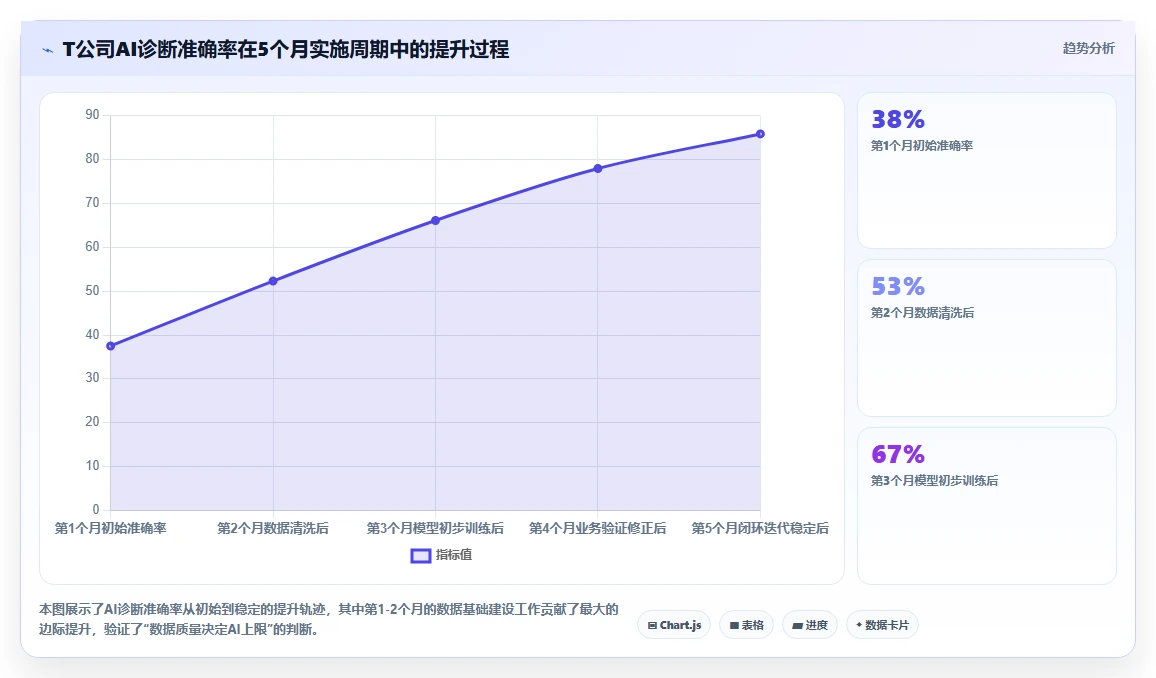This screenshot has width=1156, height=678.
Task: Click the data point for 第4个月业务验证修正后
Action: [598, 169]
